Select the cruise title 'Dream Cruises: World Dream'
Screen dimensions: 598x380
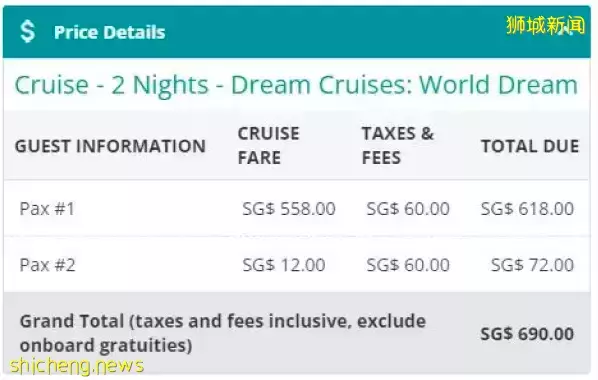(x=404, y=85)
